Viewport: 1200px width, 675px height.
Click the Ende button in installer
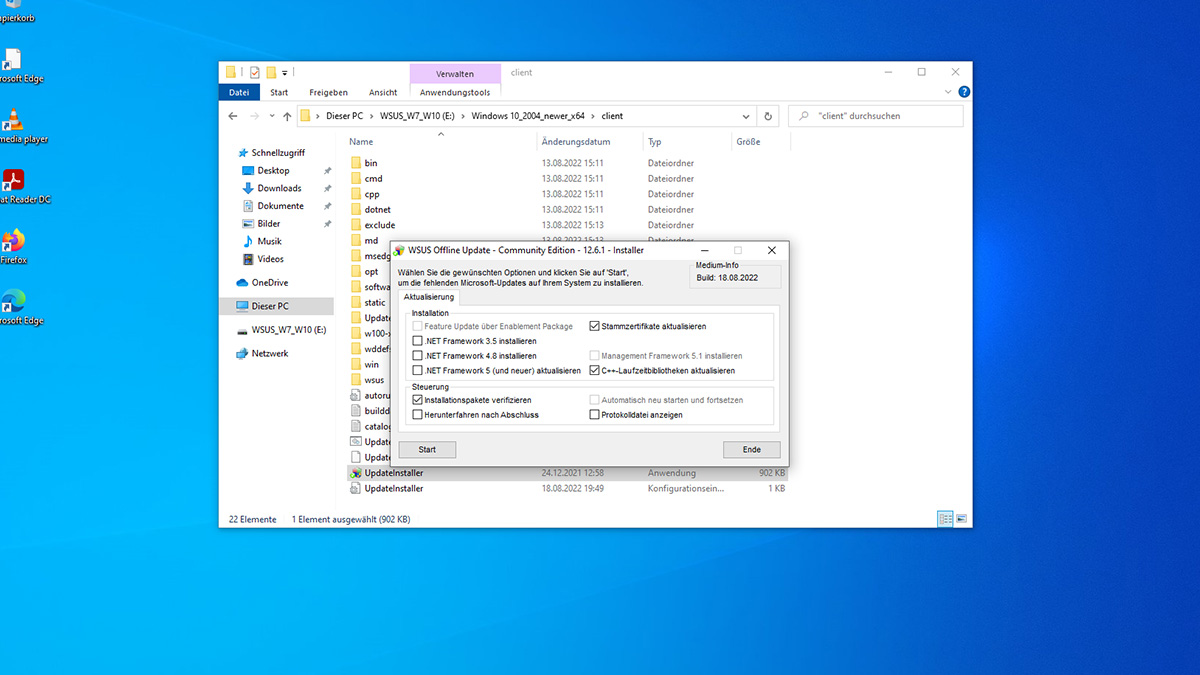(752, 450)
